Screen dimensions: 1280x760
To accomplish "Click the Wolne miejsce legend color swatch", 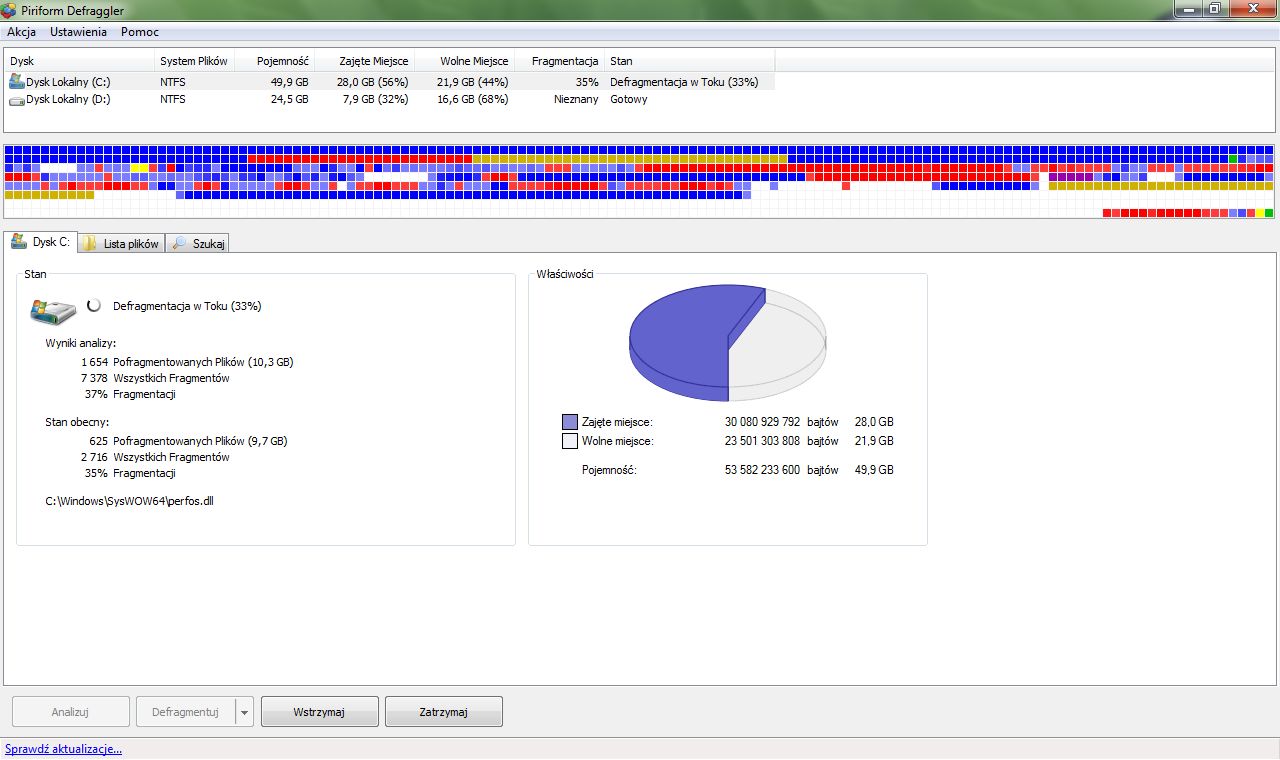I will 570,441.
